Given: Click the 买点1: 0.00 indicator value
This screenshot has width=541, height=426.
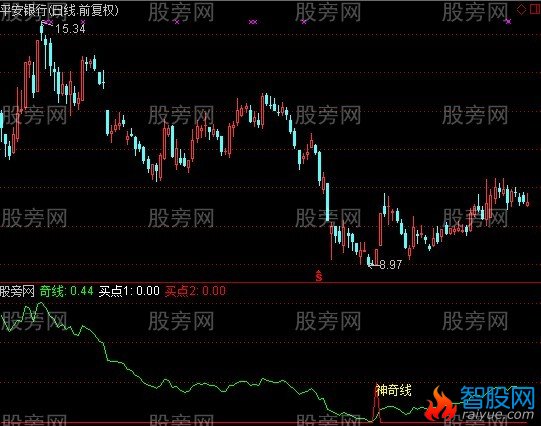Looking at the screenshot, I should 129,291.
